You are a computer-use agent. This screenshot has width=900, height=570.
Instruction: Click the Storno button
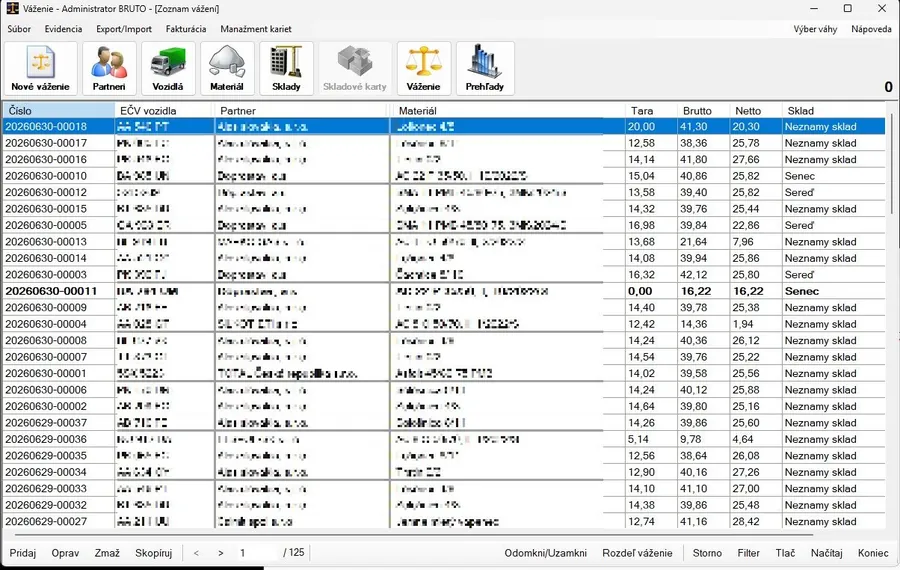tap(707, 553)
